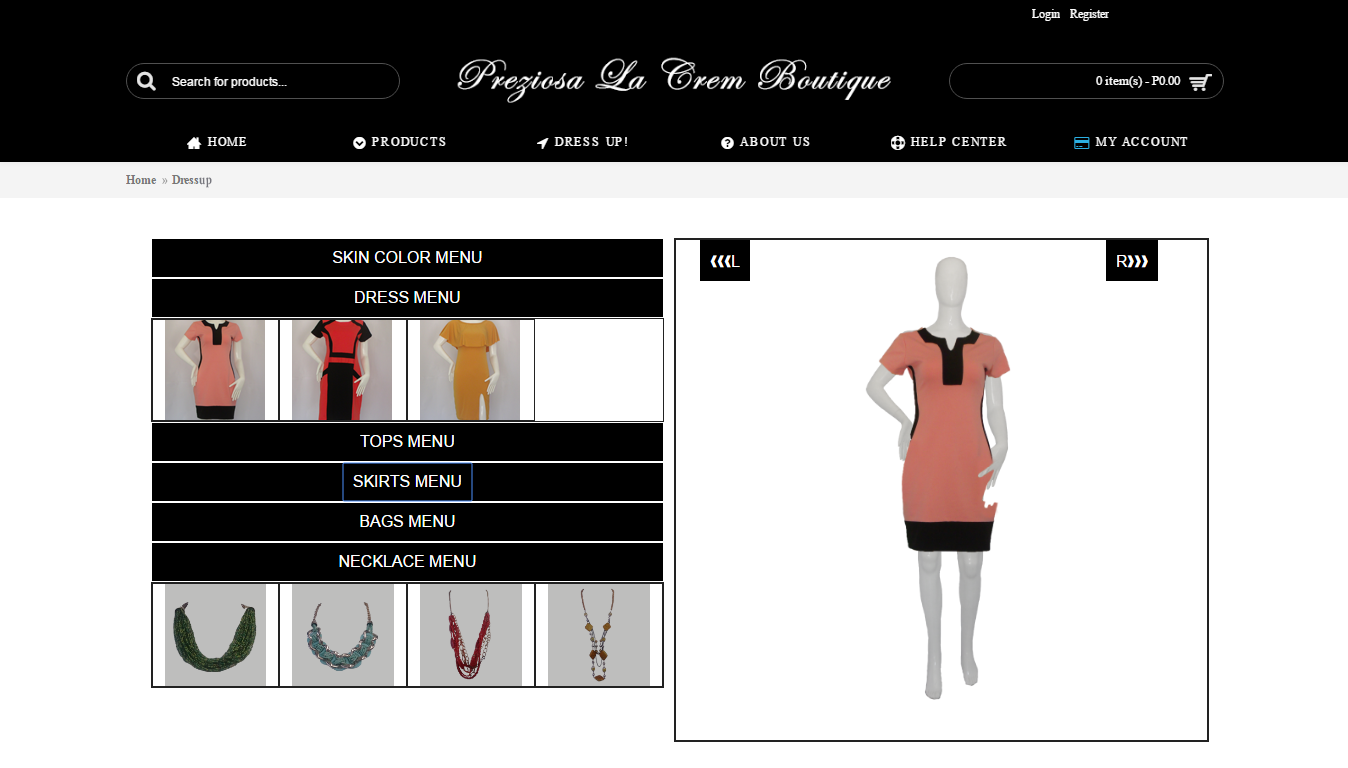Expand the SKIRTS MENU
This screenshot has width=1348, height=768.
[407, 482]
